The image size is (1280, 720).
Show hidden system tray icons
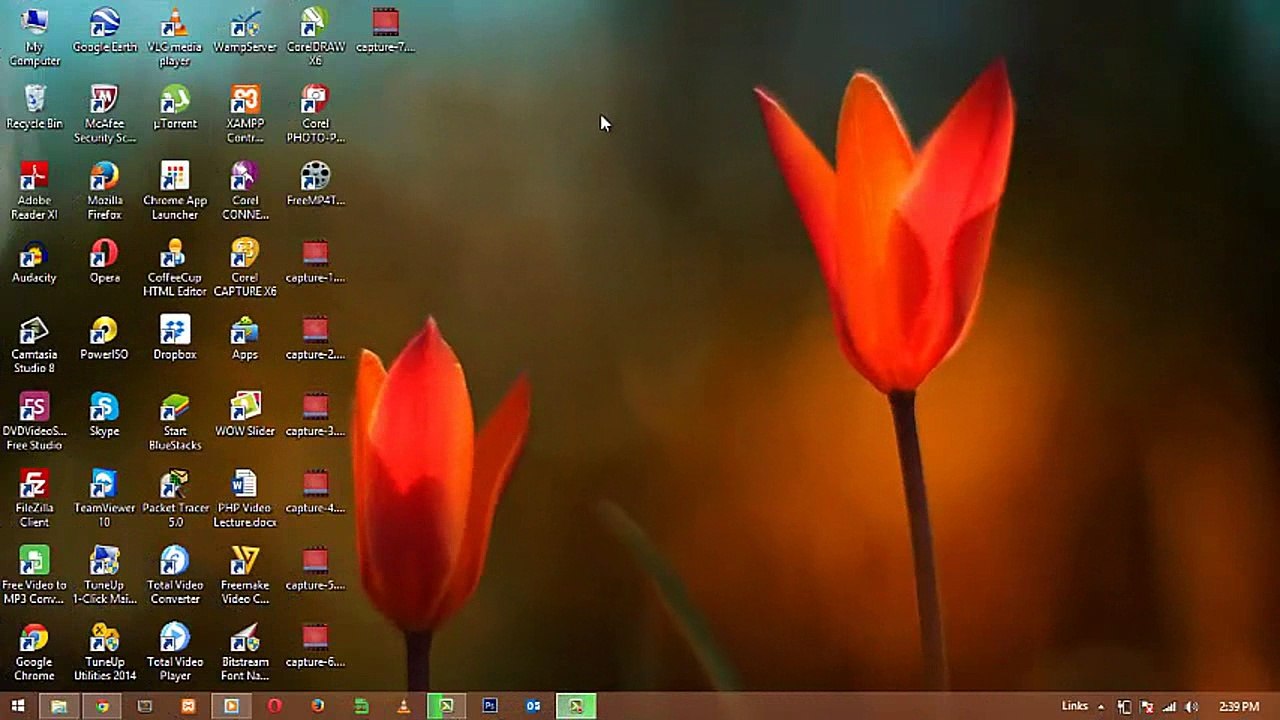(1101, 707)
